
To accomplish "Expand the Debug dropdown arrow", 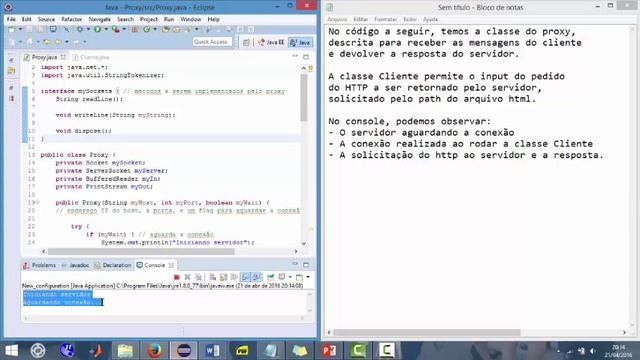I will point(88,29).
